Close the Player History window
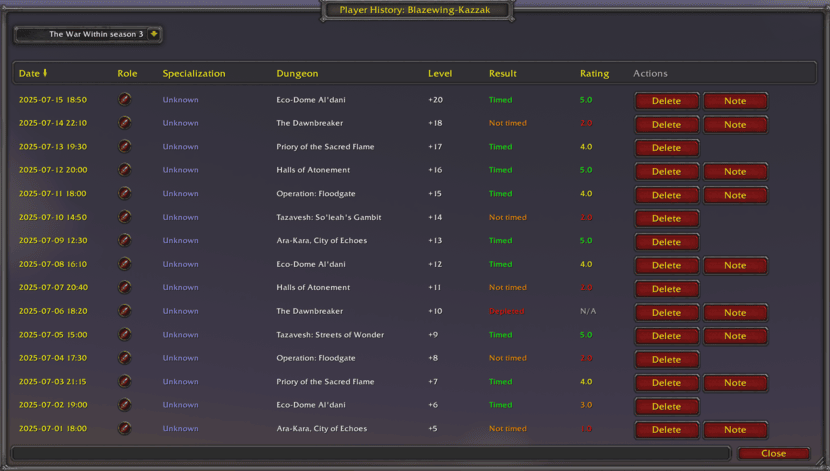The width and height of the screenshot is (830, 471). click(x=773, y=454)
